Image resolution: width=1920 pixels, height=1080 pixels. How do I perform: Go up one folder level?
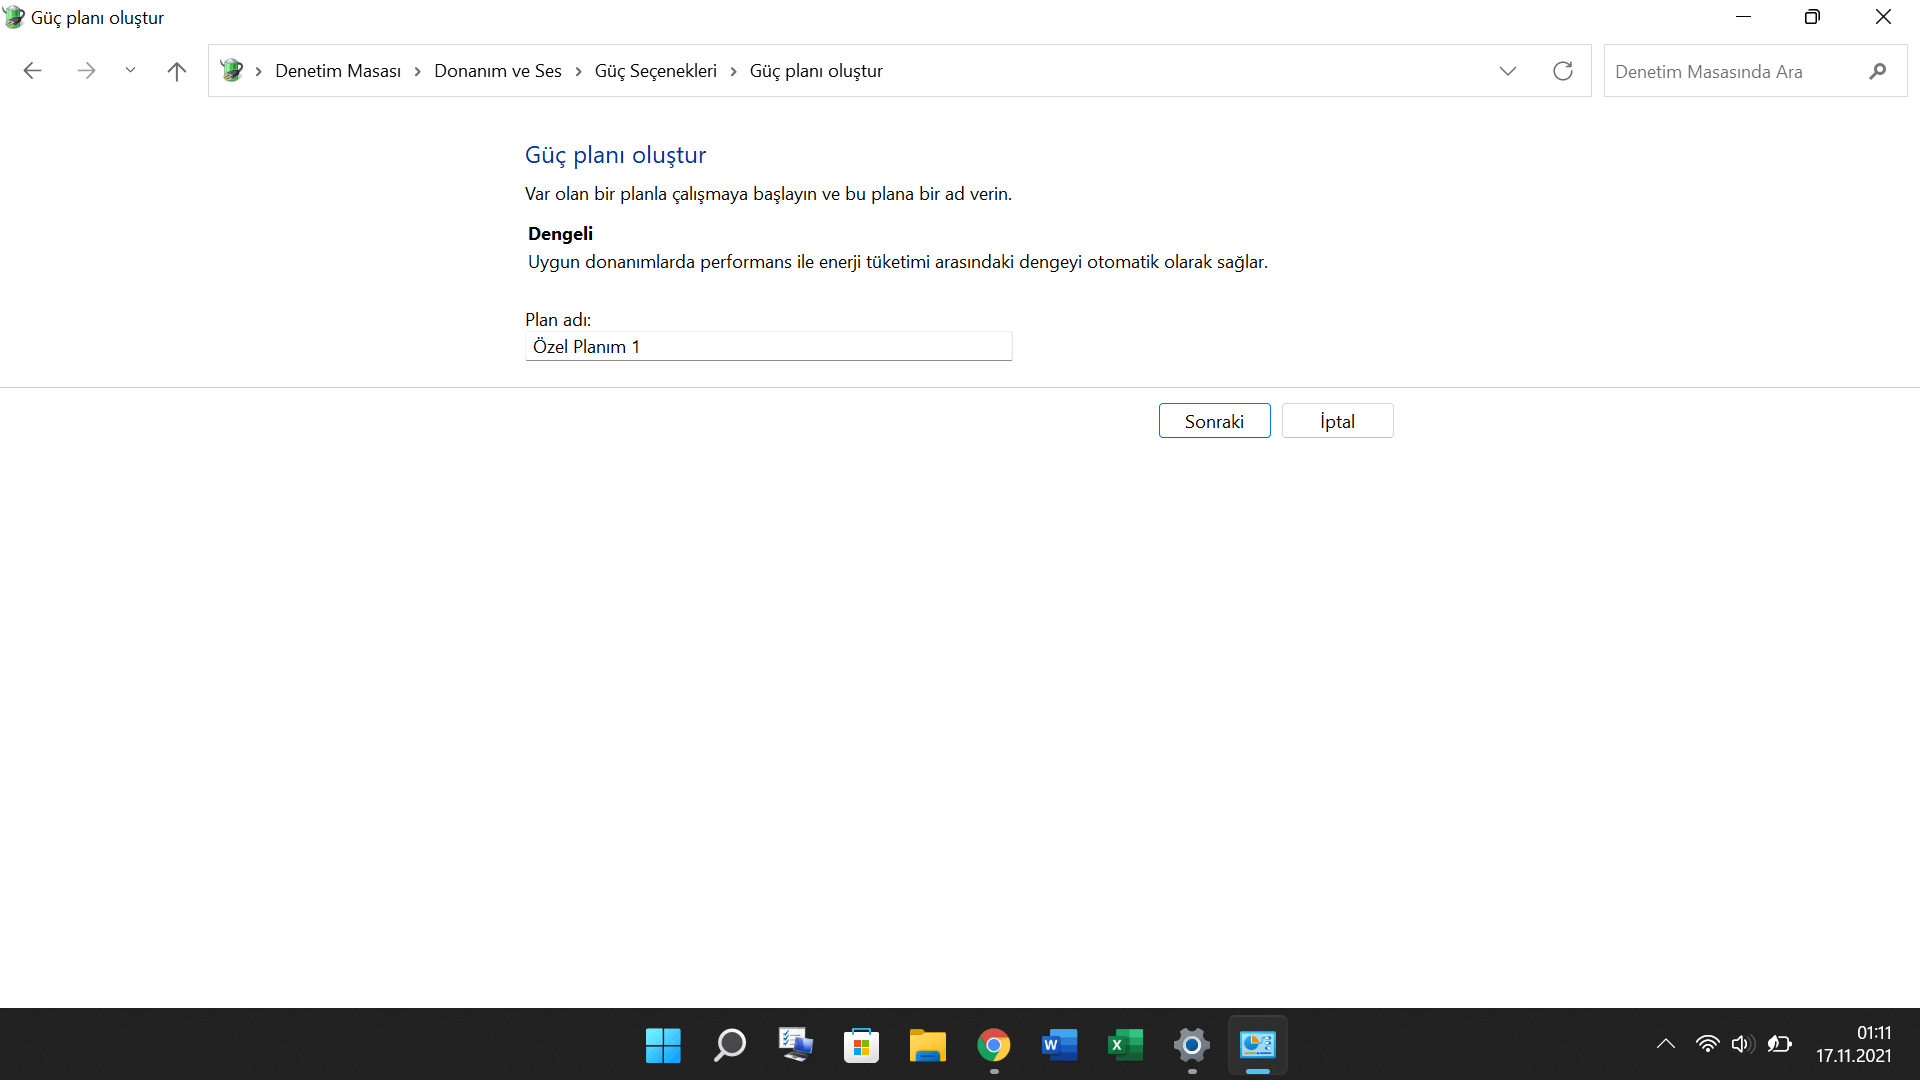pos(177,71)
